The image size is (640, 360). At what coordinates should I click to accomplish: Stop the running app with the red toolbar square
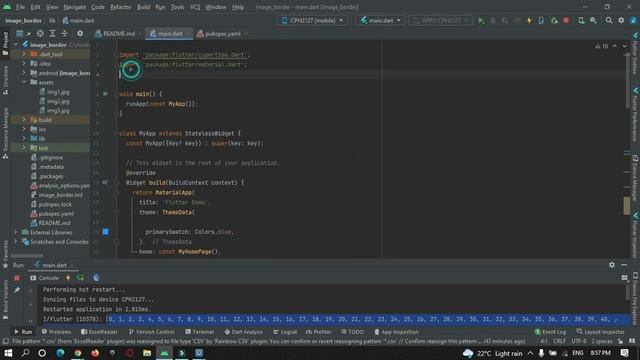click(x=566, y=20)
